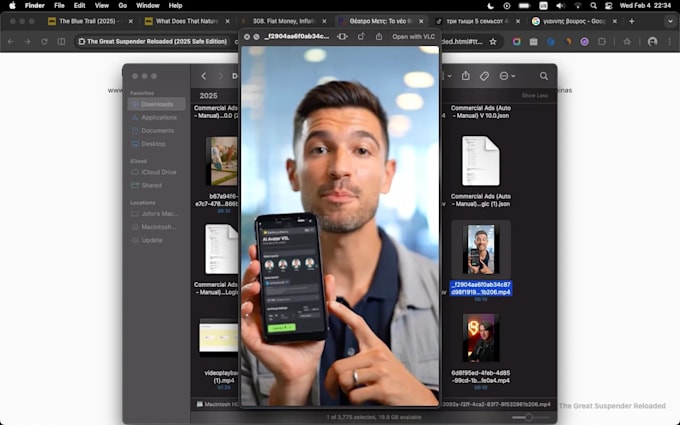Click the Wi-Fi icon in the menu bar

point(578,6)
